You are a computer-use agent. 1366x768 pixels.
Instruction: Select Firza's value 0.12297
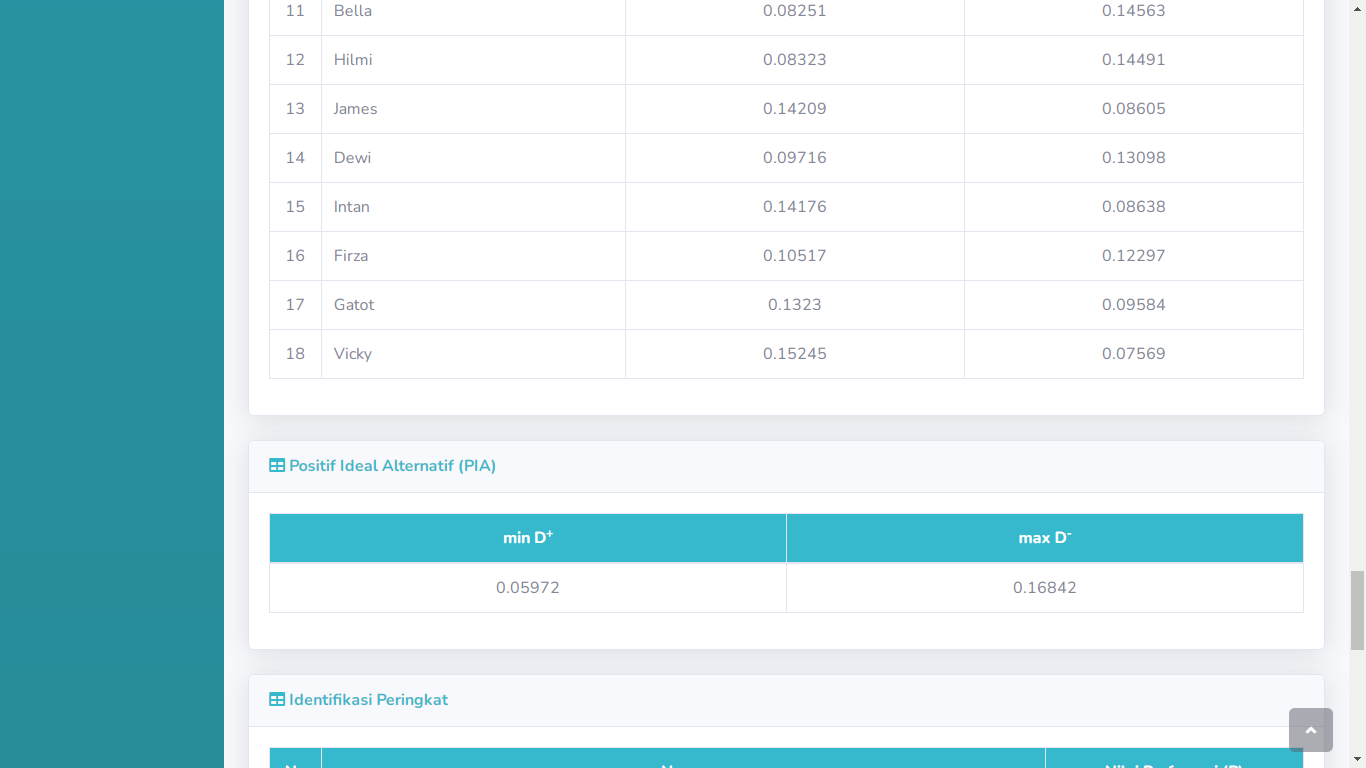pos(1134,256)
